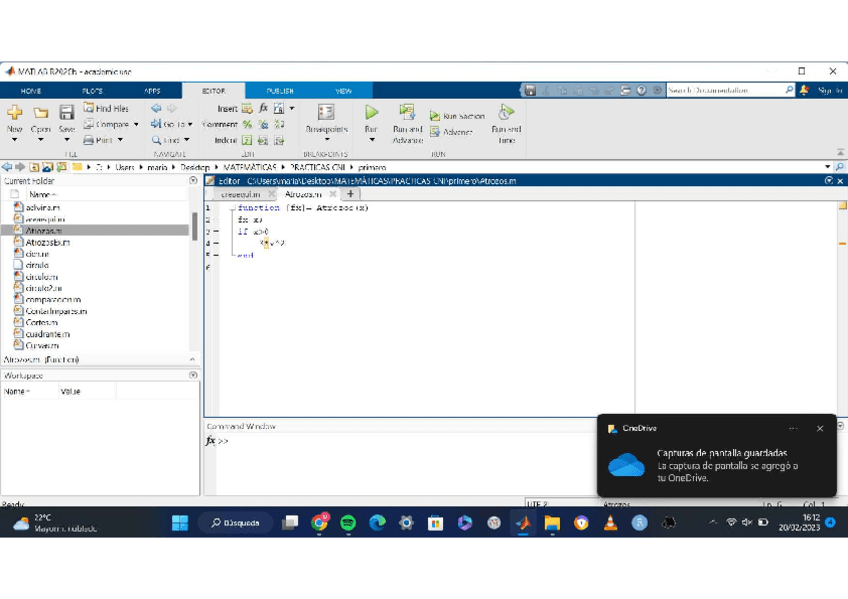Click the Run and Time icon
Viewport: 848px width, 599px height.
tap(506, 113)
